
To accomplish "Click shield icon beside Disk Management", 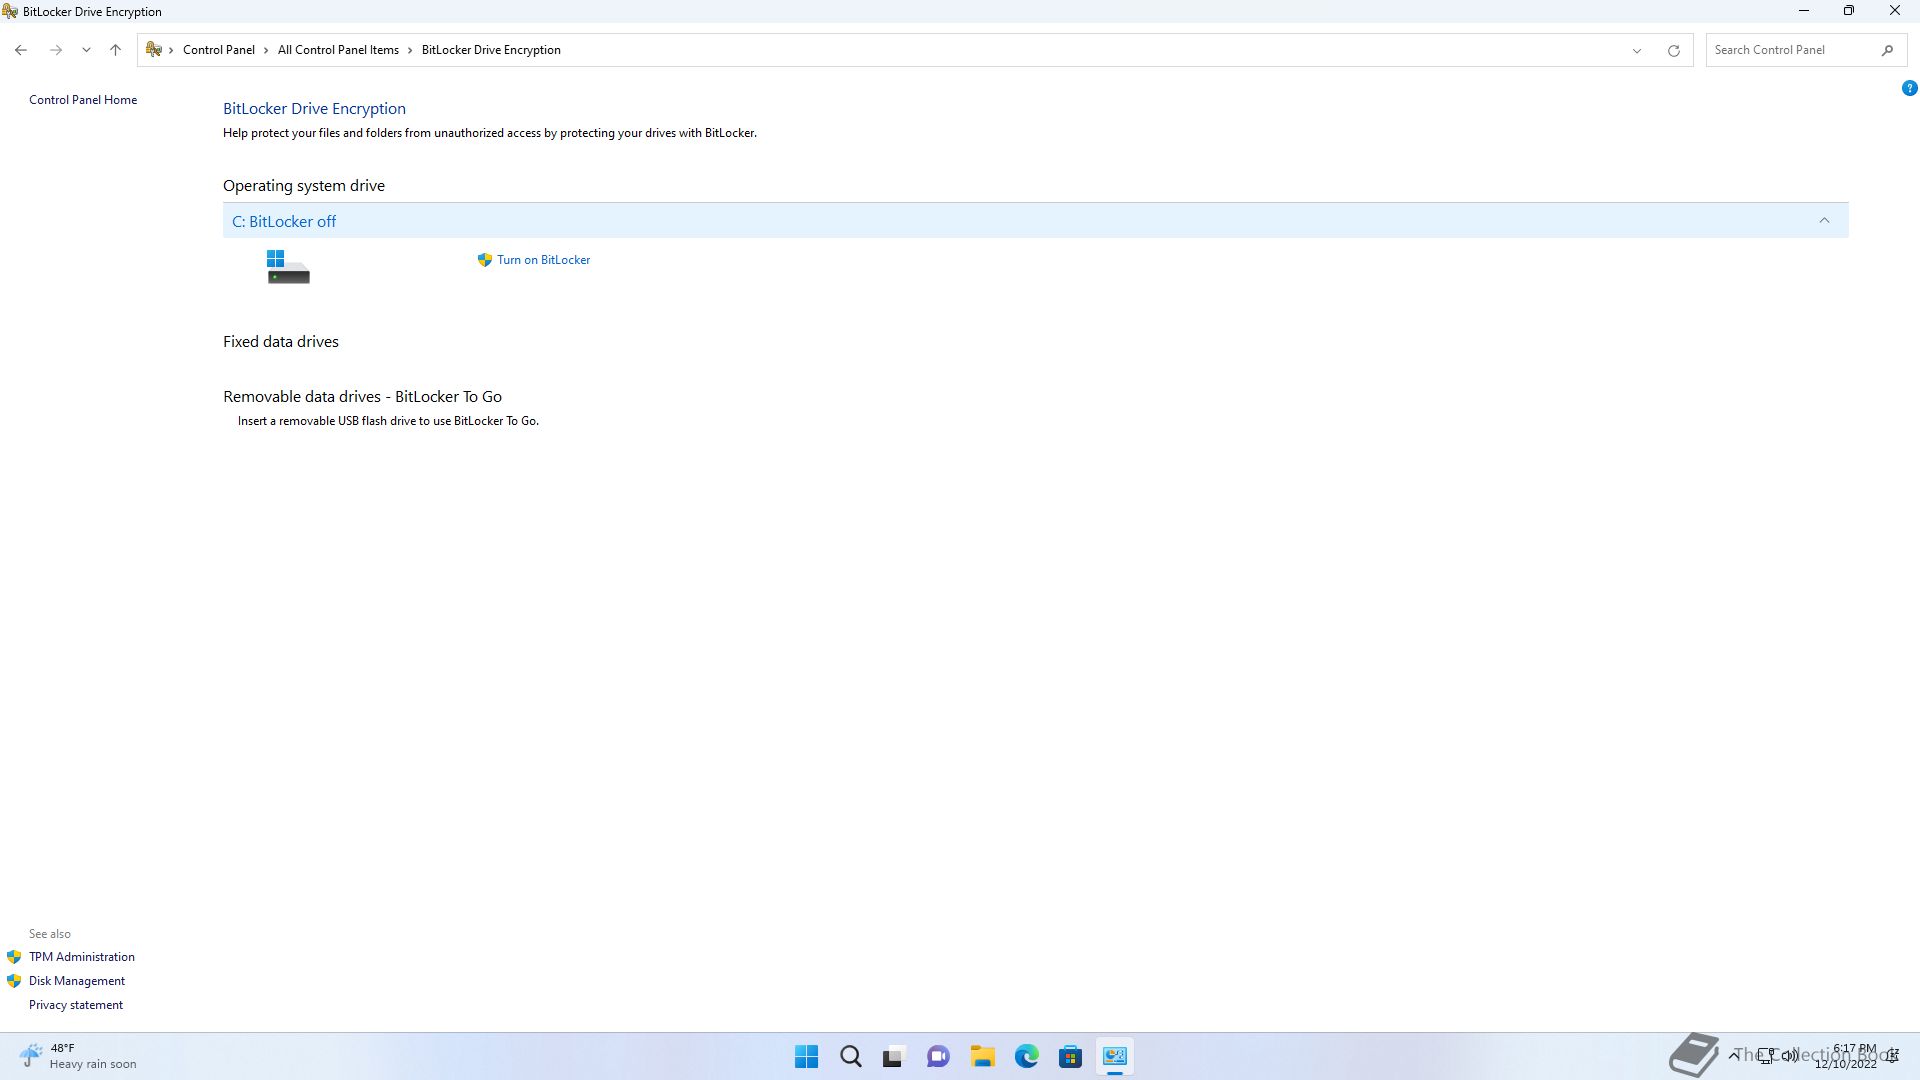I will click(14, 981).
